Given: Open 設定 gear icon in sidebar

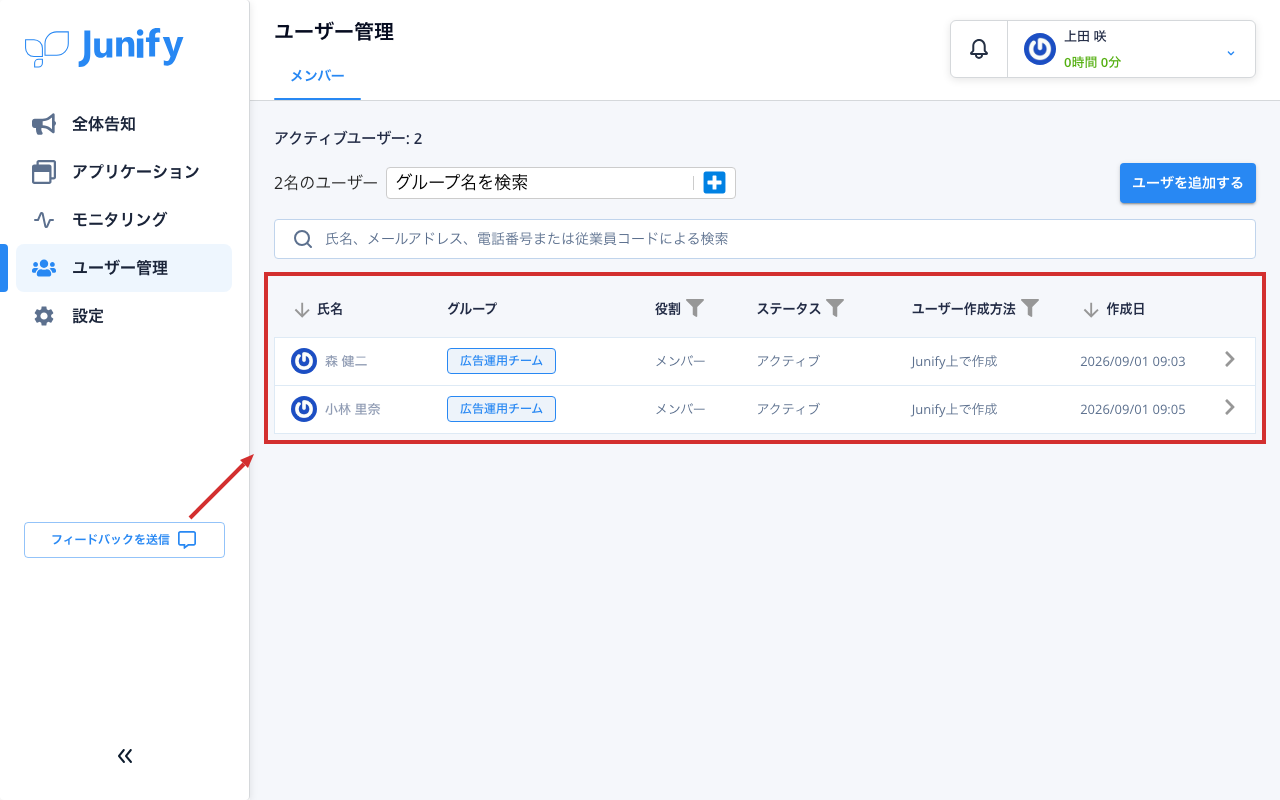Looking at the screenshot, I should click(43, 316).
